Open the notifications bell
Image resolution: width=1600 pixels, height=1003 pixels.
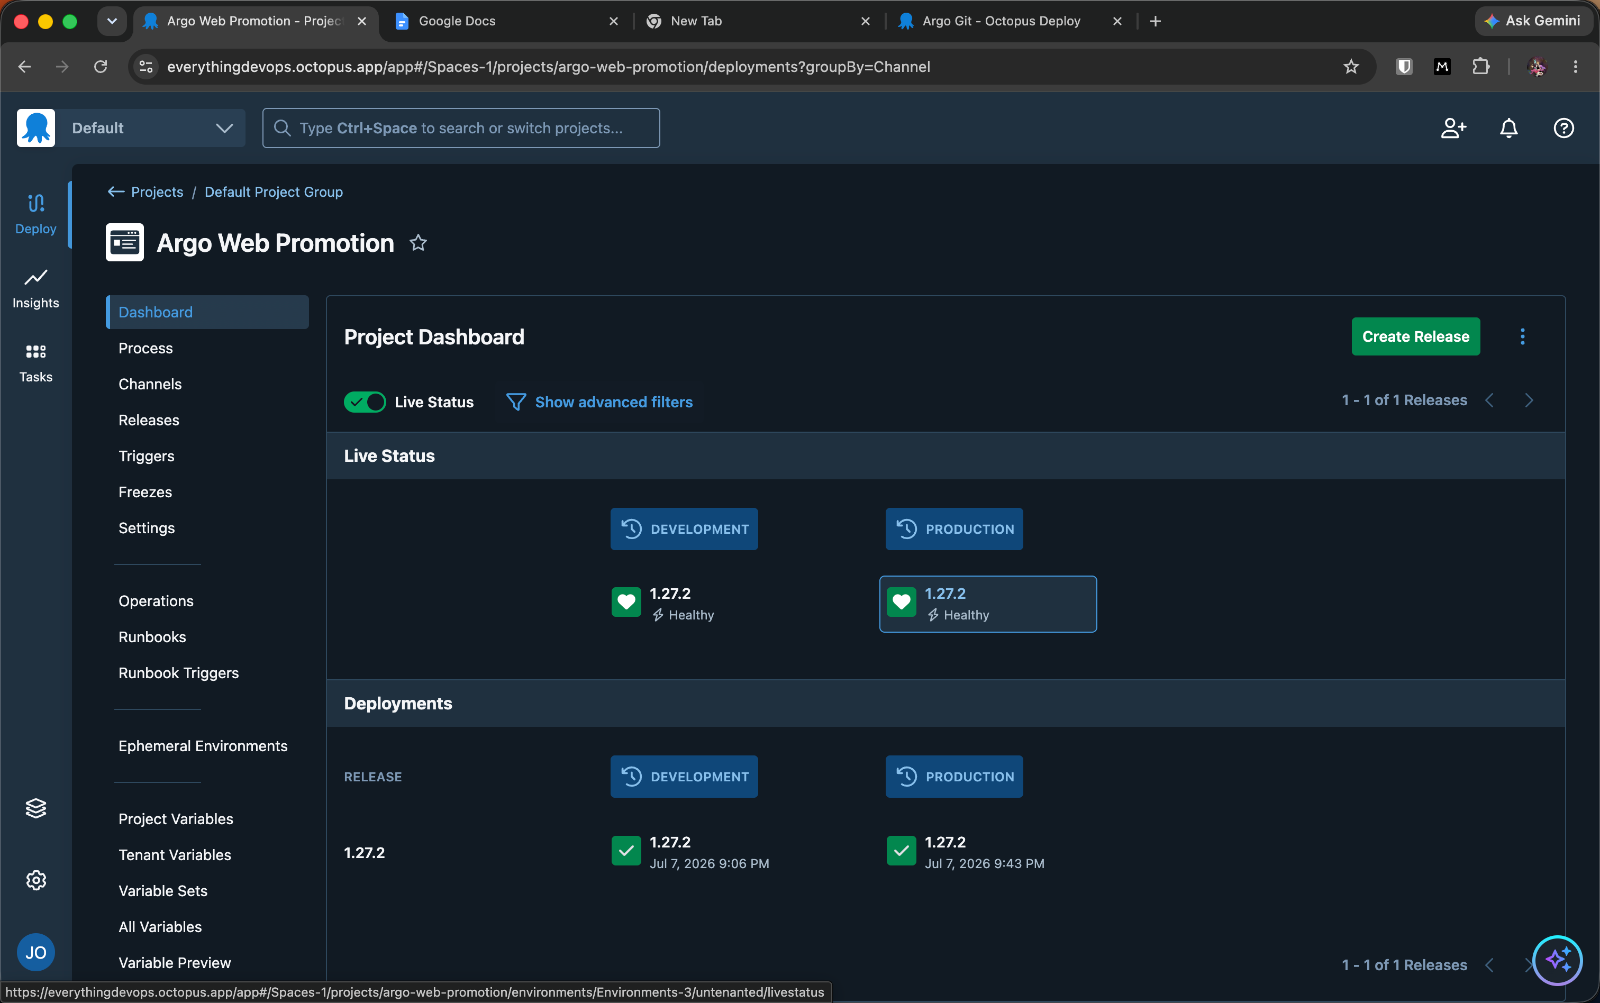(x=1509, y=128)
